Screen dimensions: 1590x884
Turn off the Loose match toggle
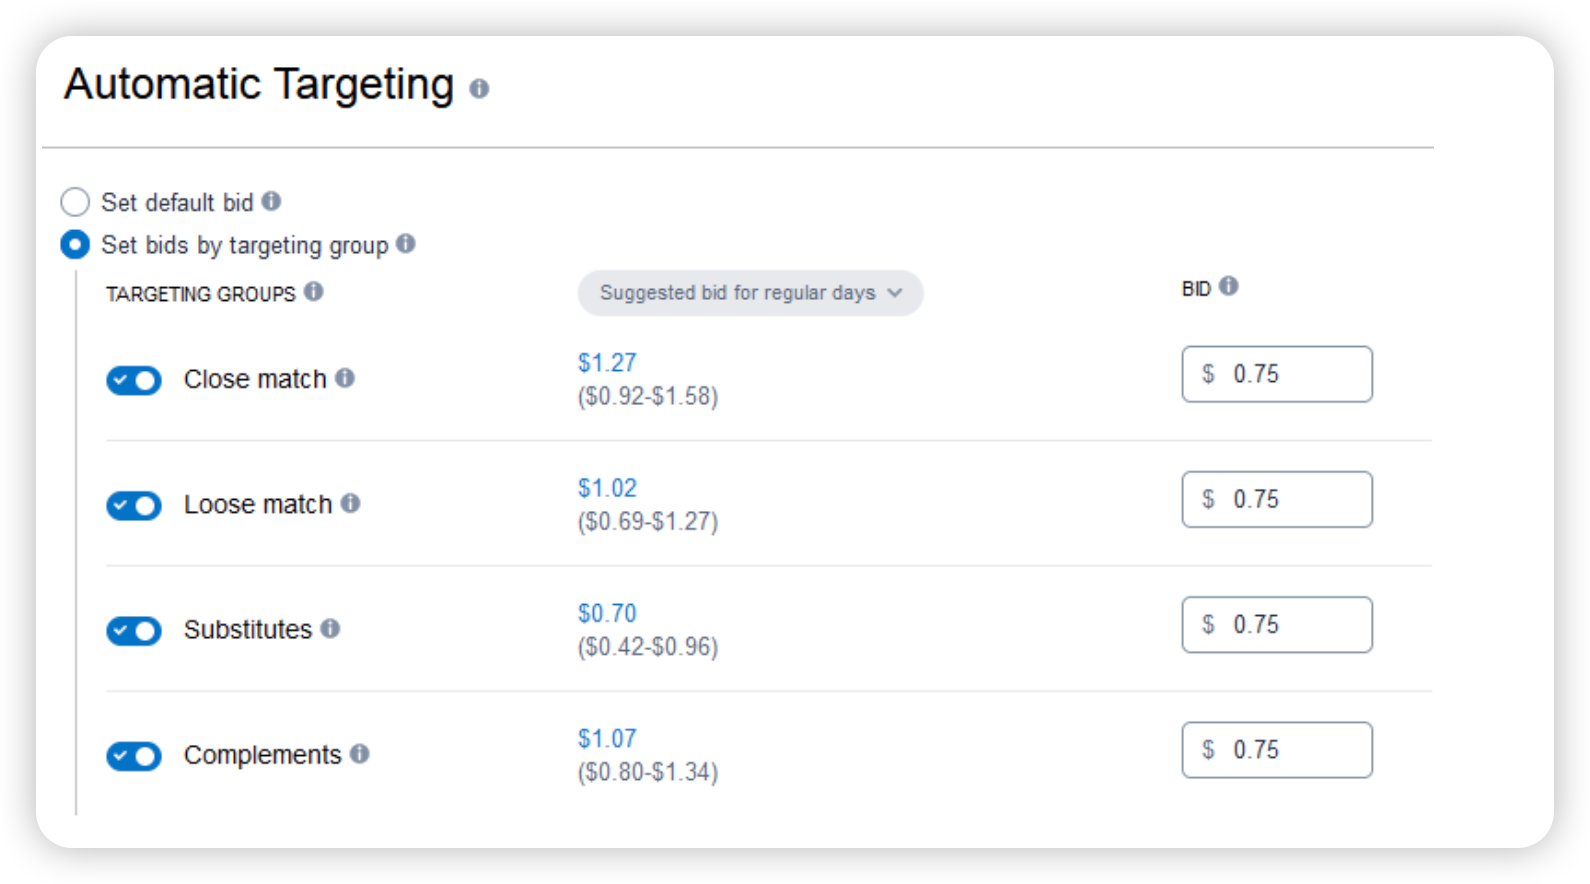134,505
